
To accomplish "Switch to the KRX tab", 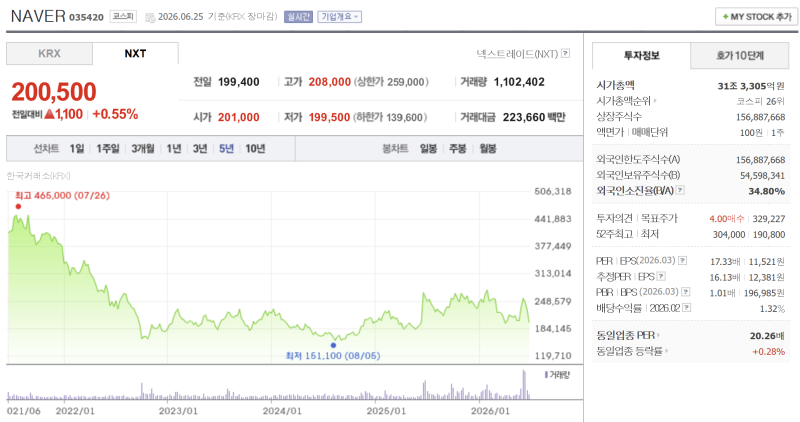I will point(49,54).
